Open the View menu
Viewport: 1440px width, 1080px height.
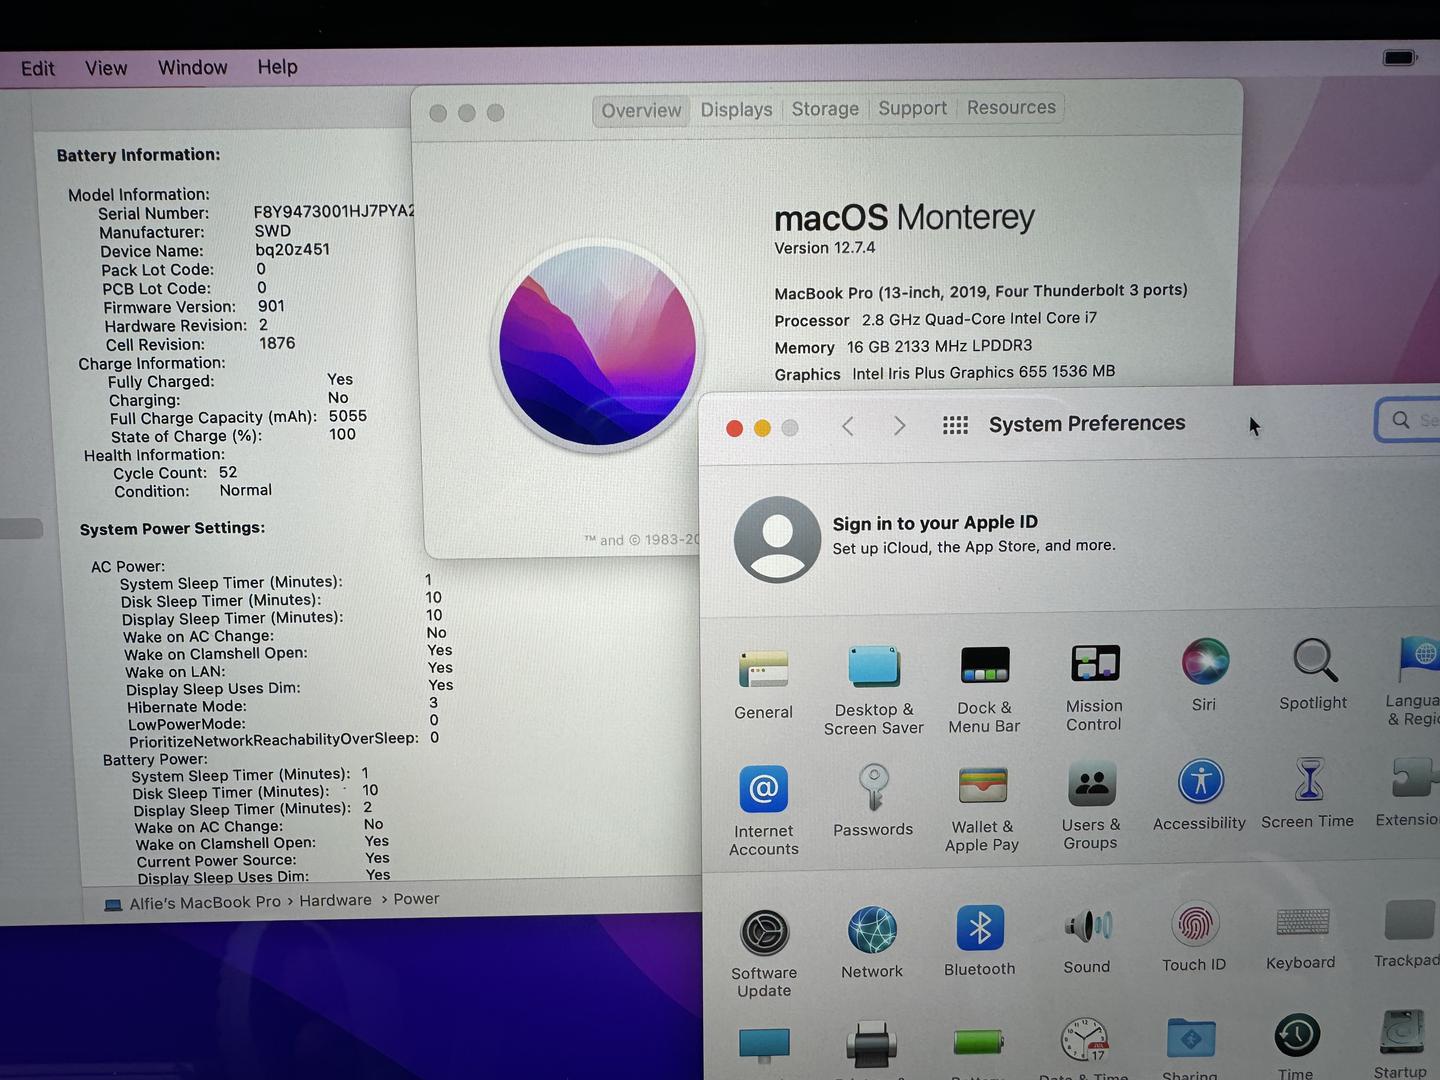point(106,68)
